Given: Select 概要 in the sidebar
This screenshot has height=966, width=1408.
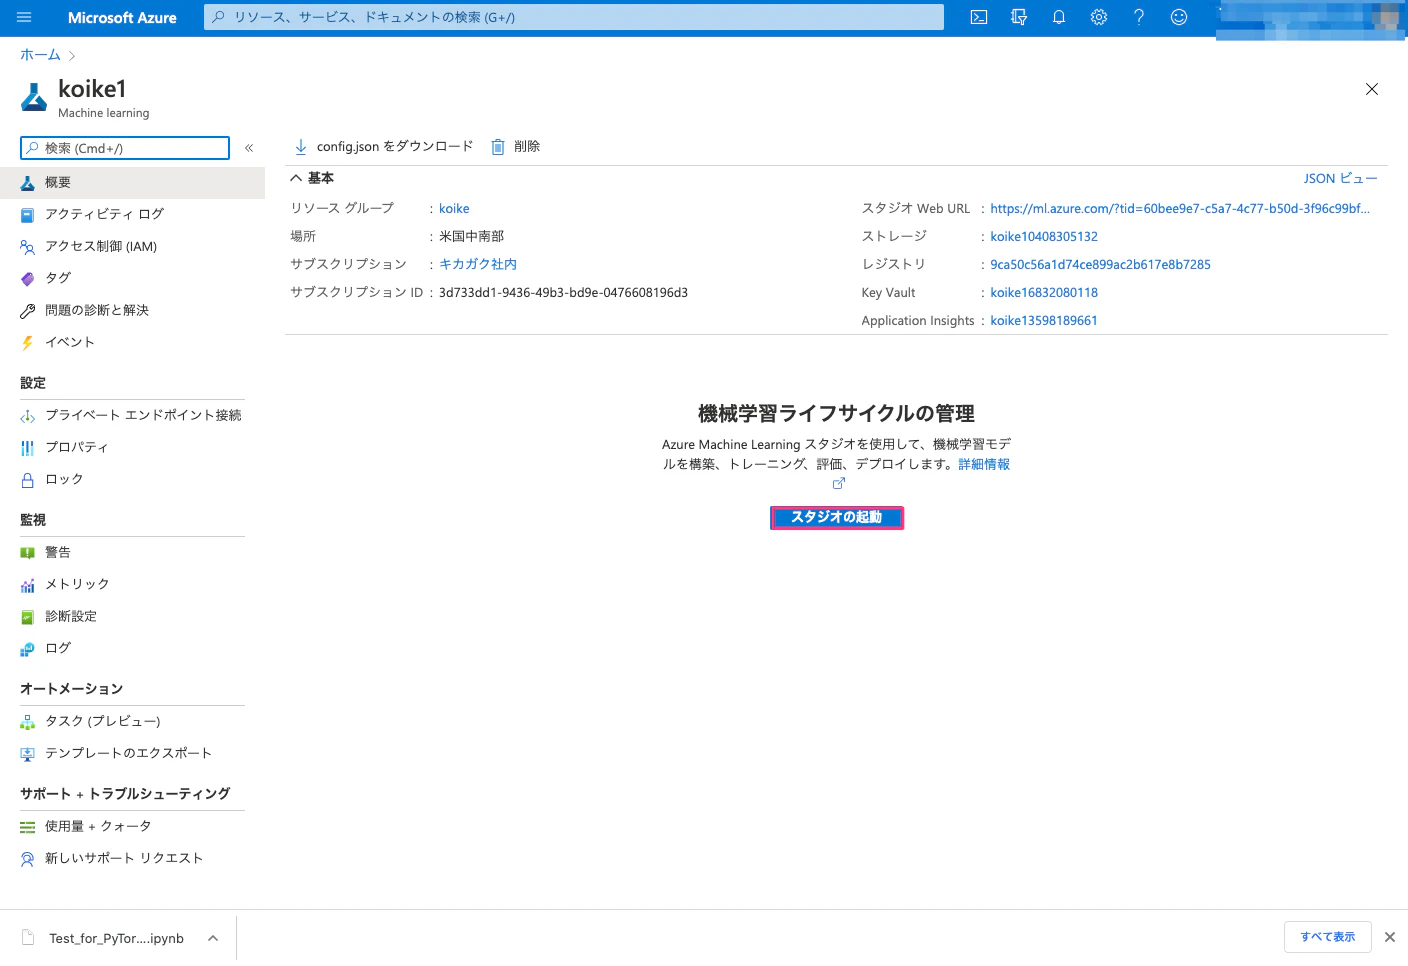Looking at the screenshot, I should pos(132,183).
